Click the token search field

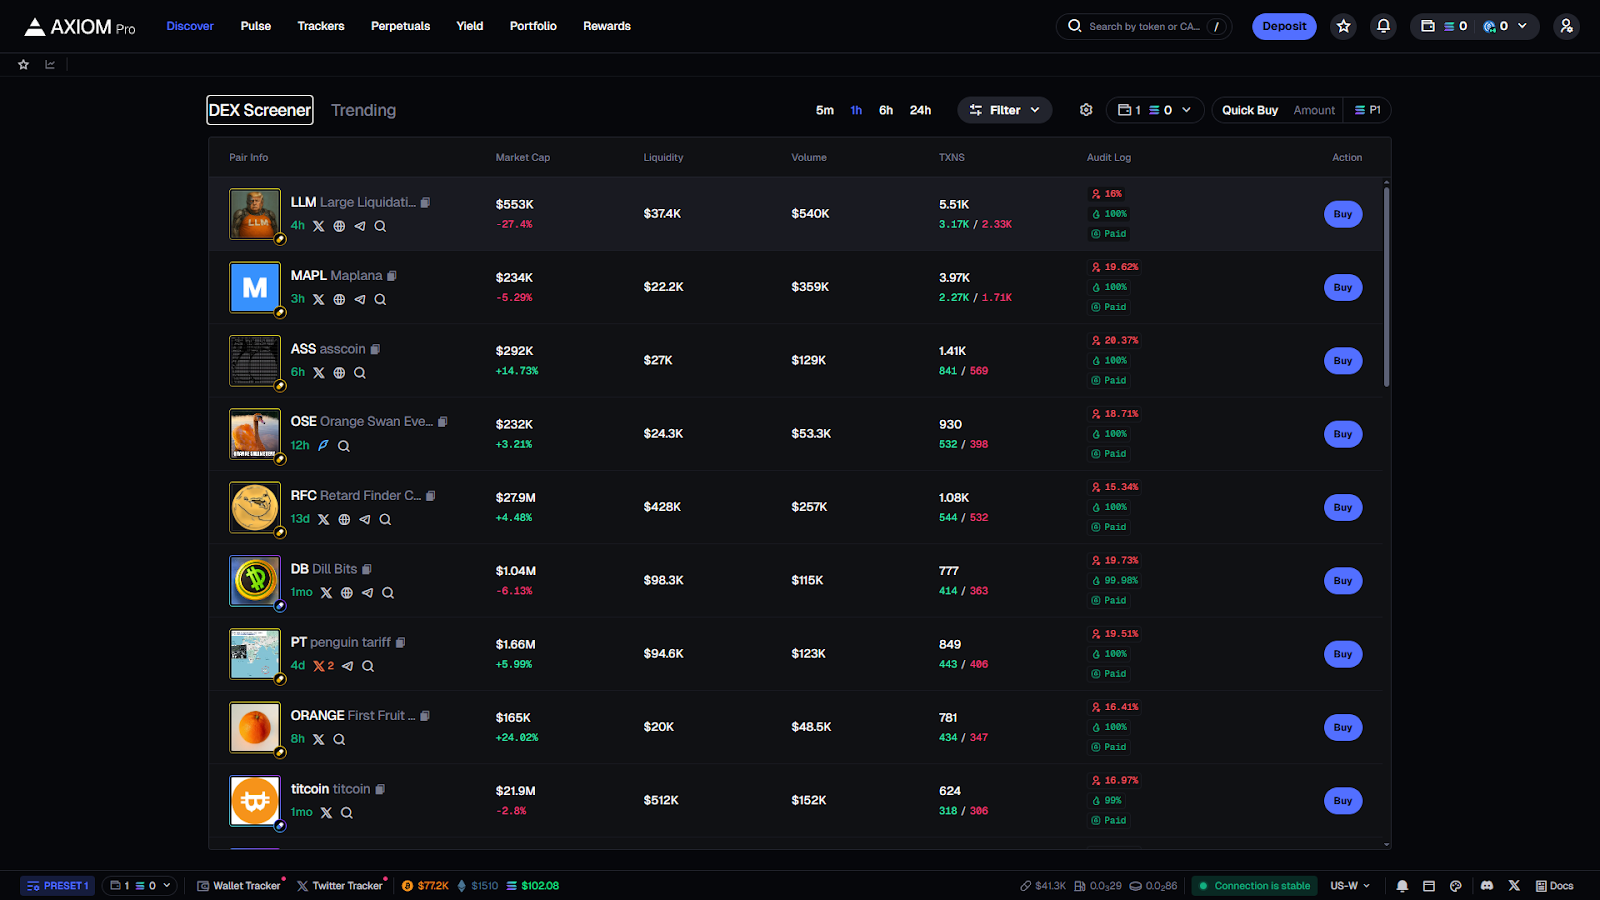point(1144,26)
